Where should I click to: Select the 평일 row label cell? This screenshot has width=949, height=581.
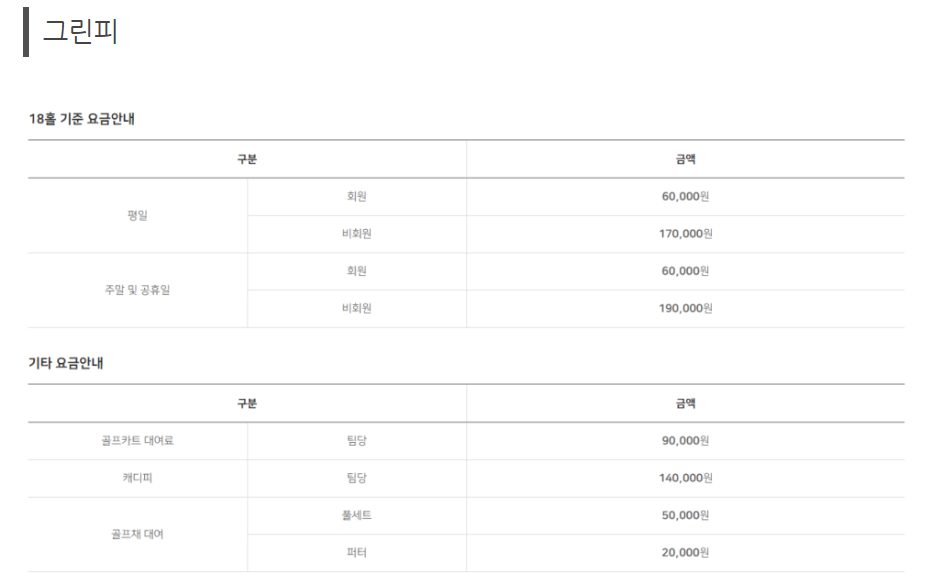(137, 215)
